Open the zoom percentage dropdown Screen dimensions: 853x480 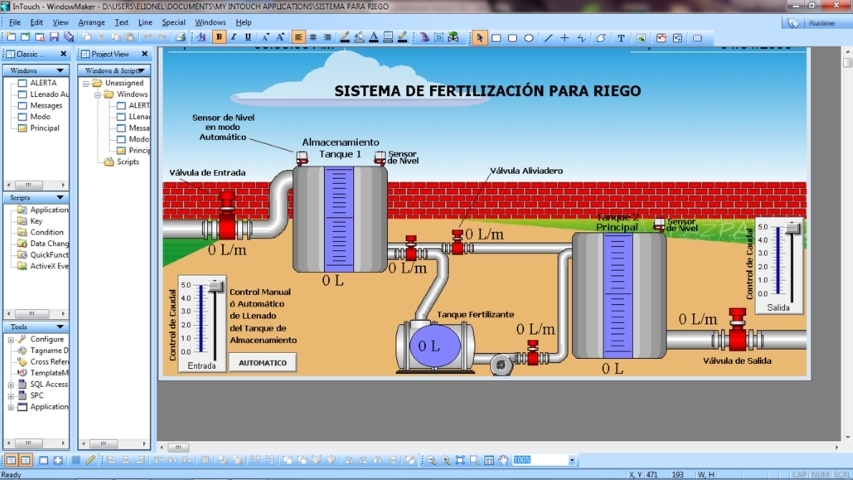point(572,460)
